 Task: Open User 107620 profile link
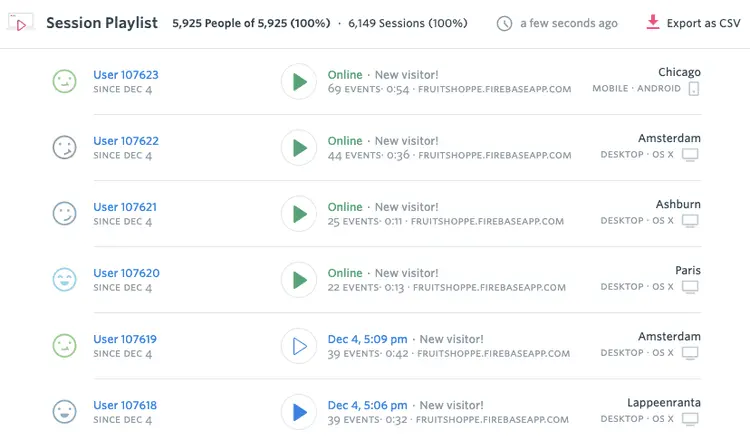(125, 273)
